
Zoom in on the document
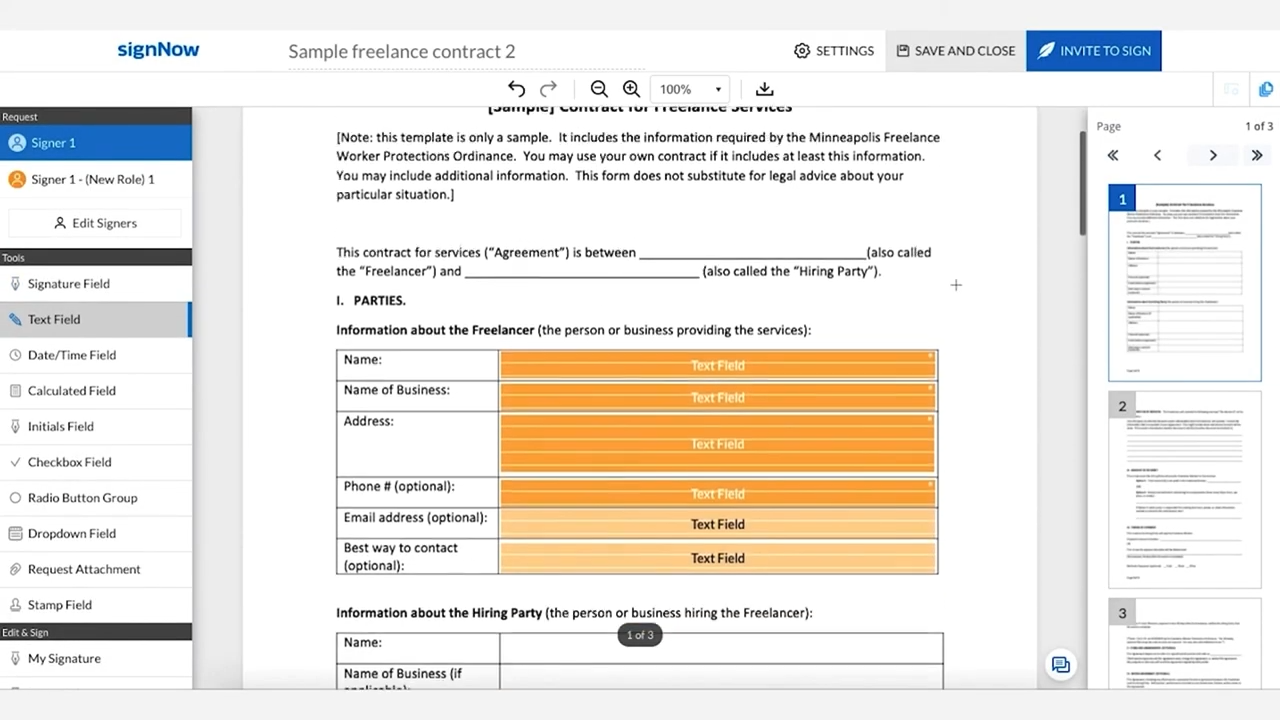[x=631, y=89]
